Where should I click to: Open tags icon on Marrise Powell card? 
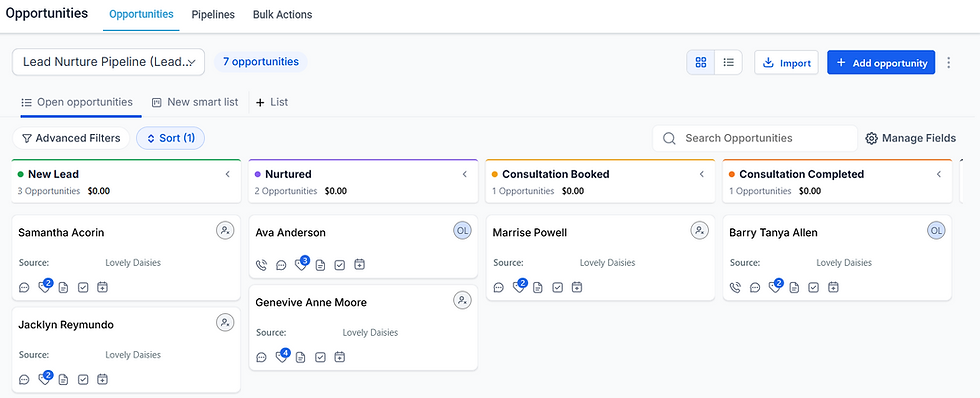pos(519,287)
